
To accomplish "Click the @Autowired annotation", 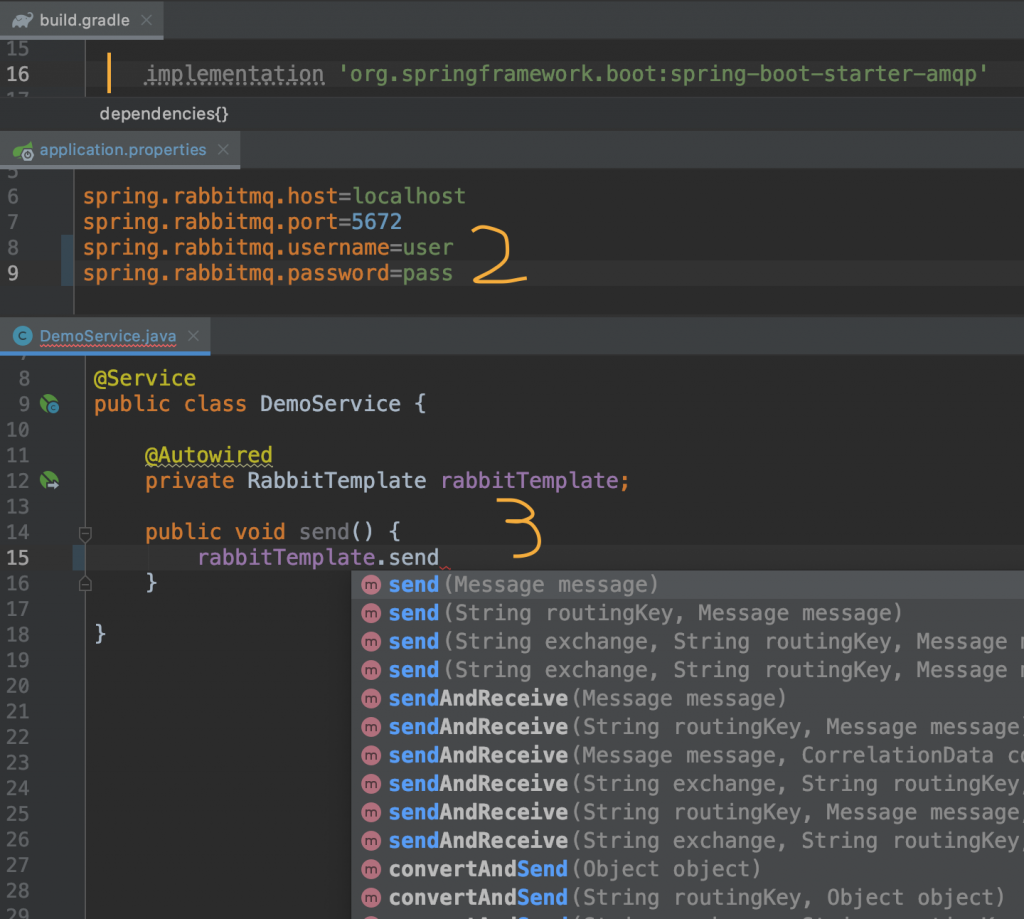I will pos(208,455).
